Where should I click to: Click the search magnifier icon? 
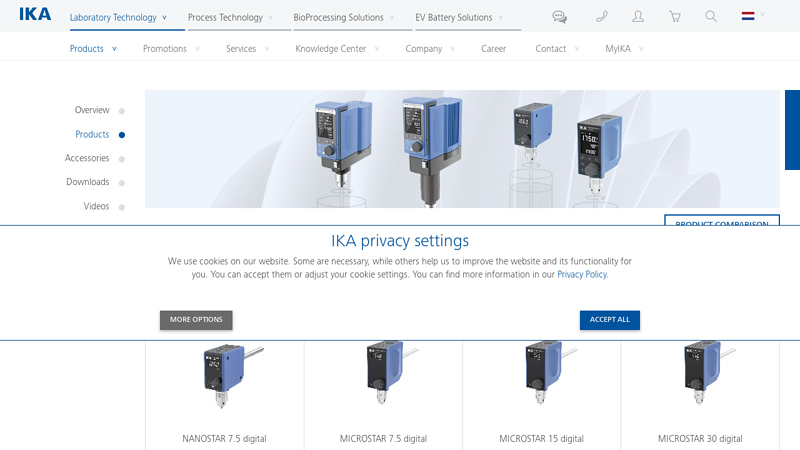tap(711, 17)
